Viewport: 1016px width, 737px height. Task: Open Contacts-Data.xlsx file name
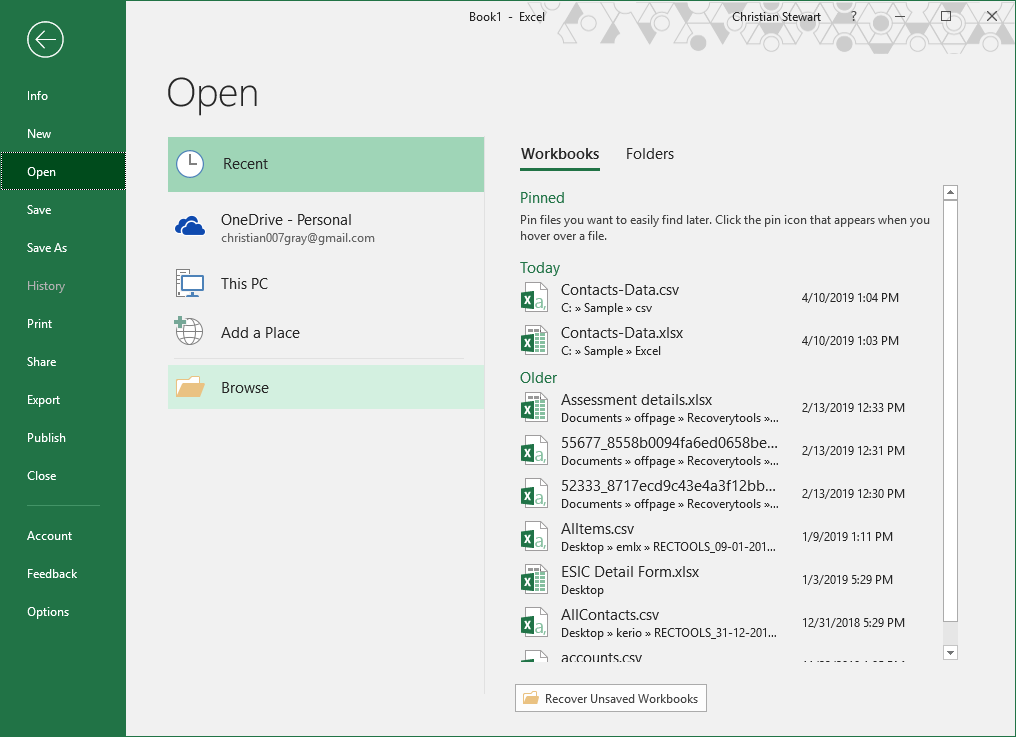(x=621, y=333)
